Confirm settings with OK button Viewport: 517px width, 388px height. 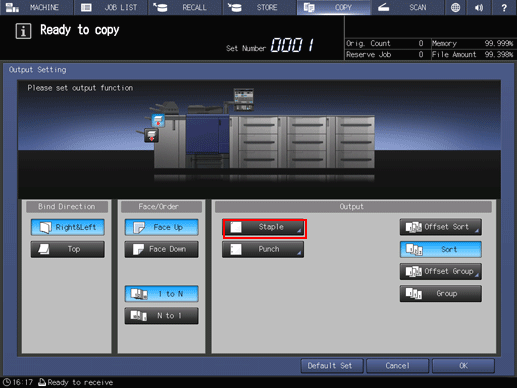[463, 366]
